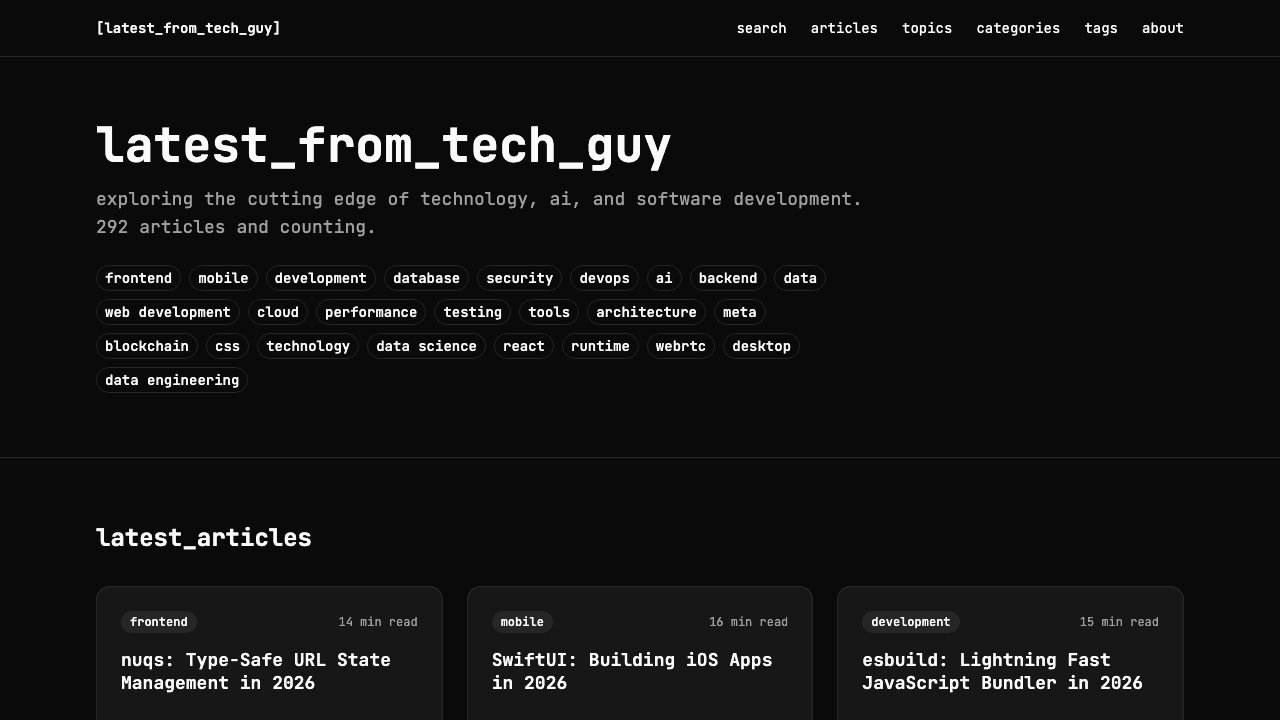Click the blockchain tag pill

(146, 346)
